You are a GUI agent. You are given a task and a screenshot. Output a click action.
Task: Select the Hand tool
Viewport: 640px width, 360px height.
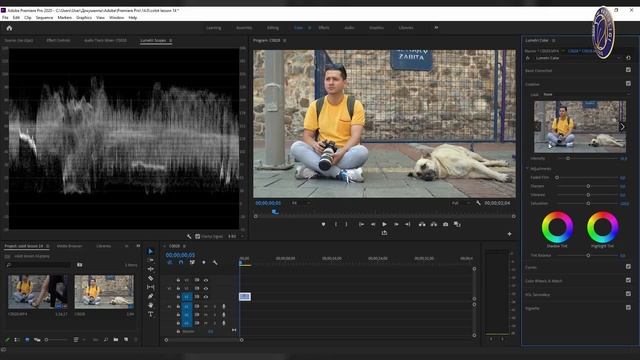pyautogui.click(x=151, y=305)
